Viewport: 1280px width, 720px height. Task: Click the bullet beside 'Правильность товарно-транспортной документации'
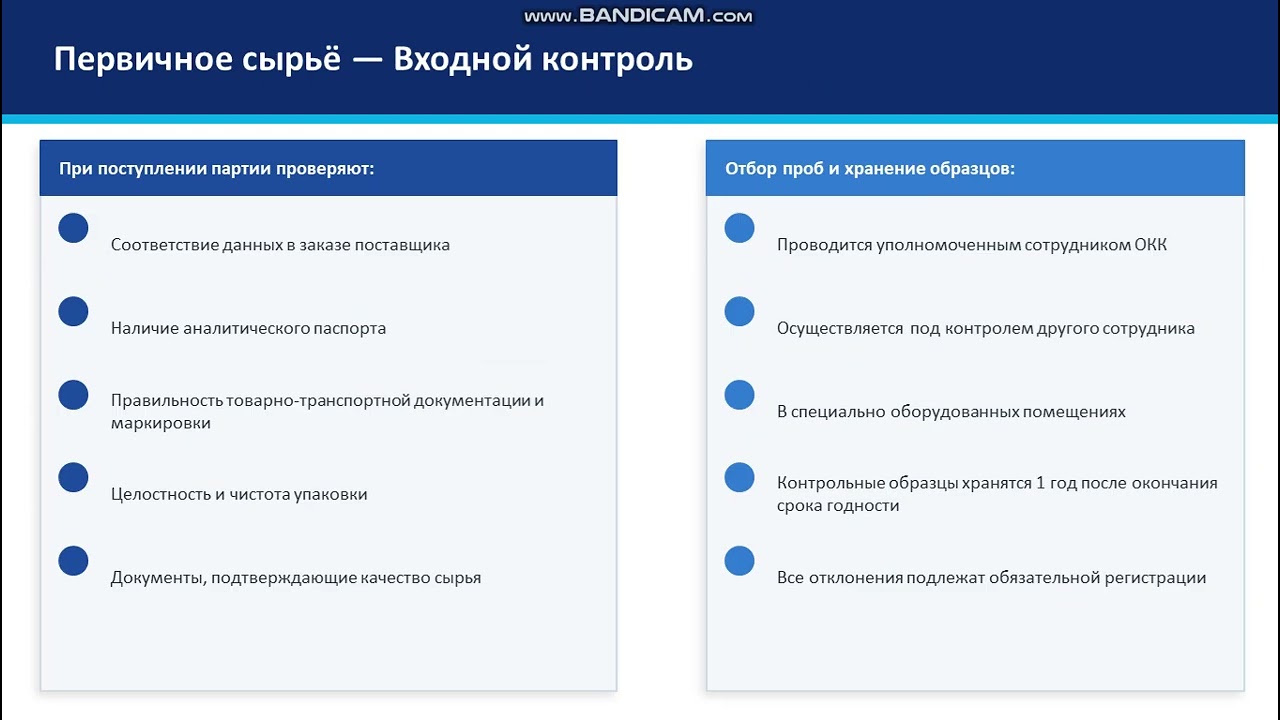pyautogui.click(x=73, y=394)
